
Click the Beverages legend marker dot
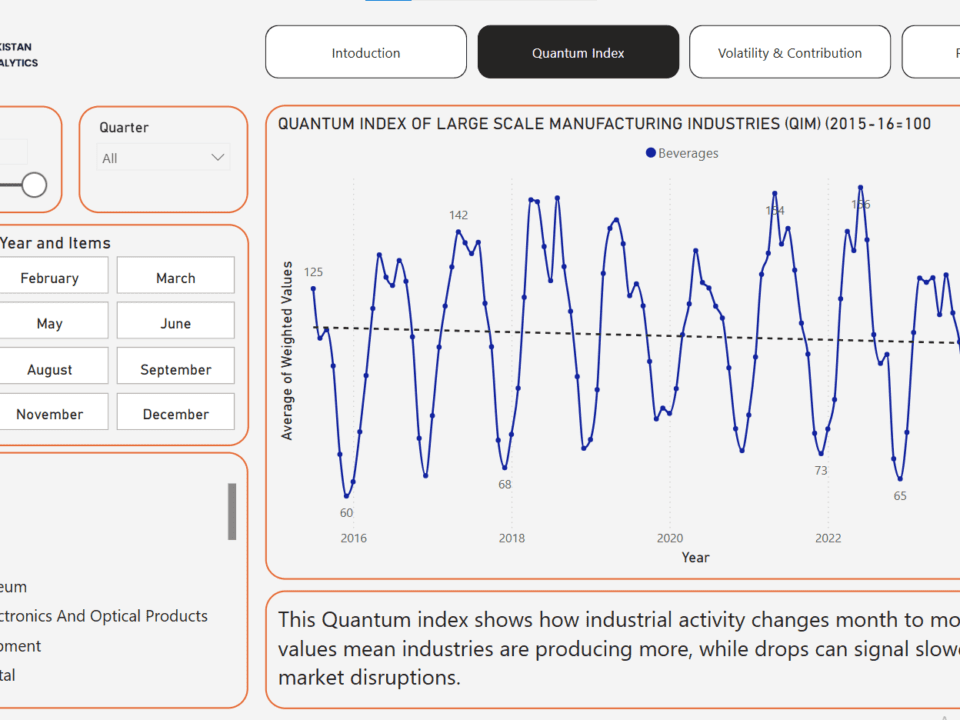(x=651, y=153)
